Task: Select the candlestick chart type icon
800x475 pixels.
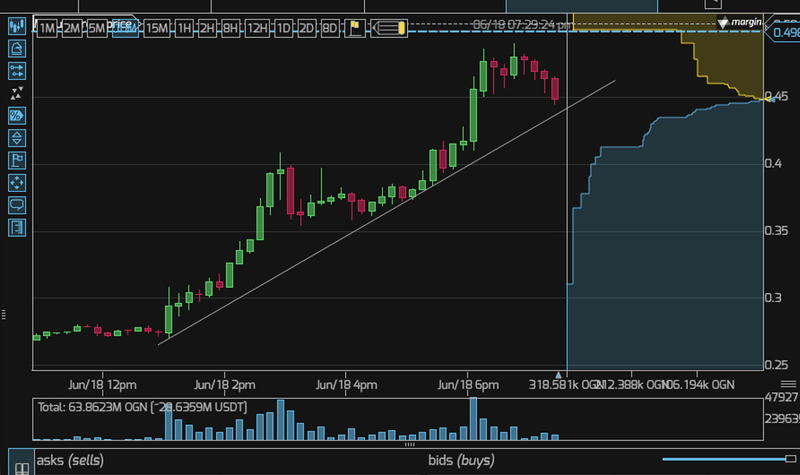Action: click(17, 26)
